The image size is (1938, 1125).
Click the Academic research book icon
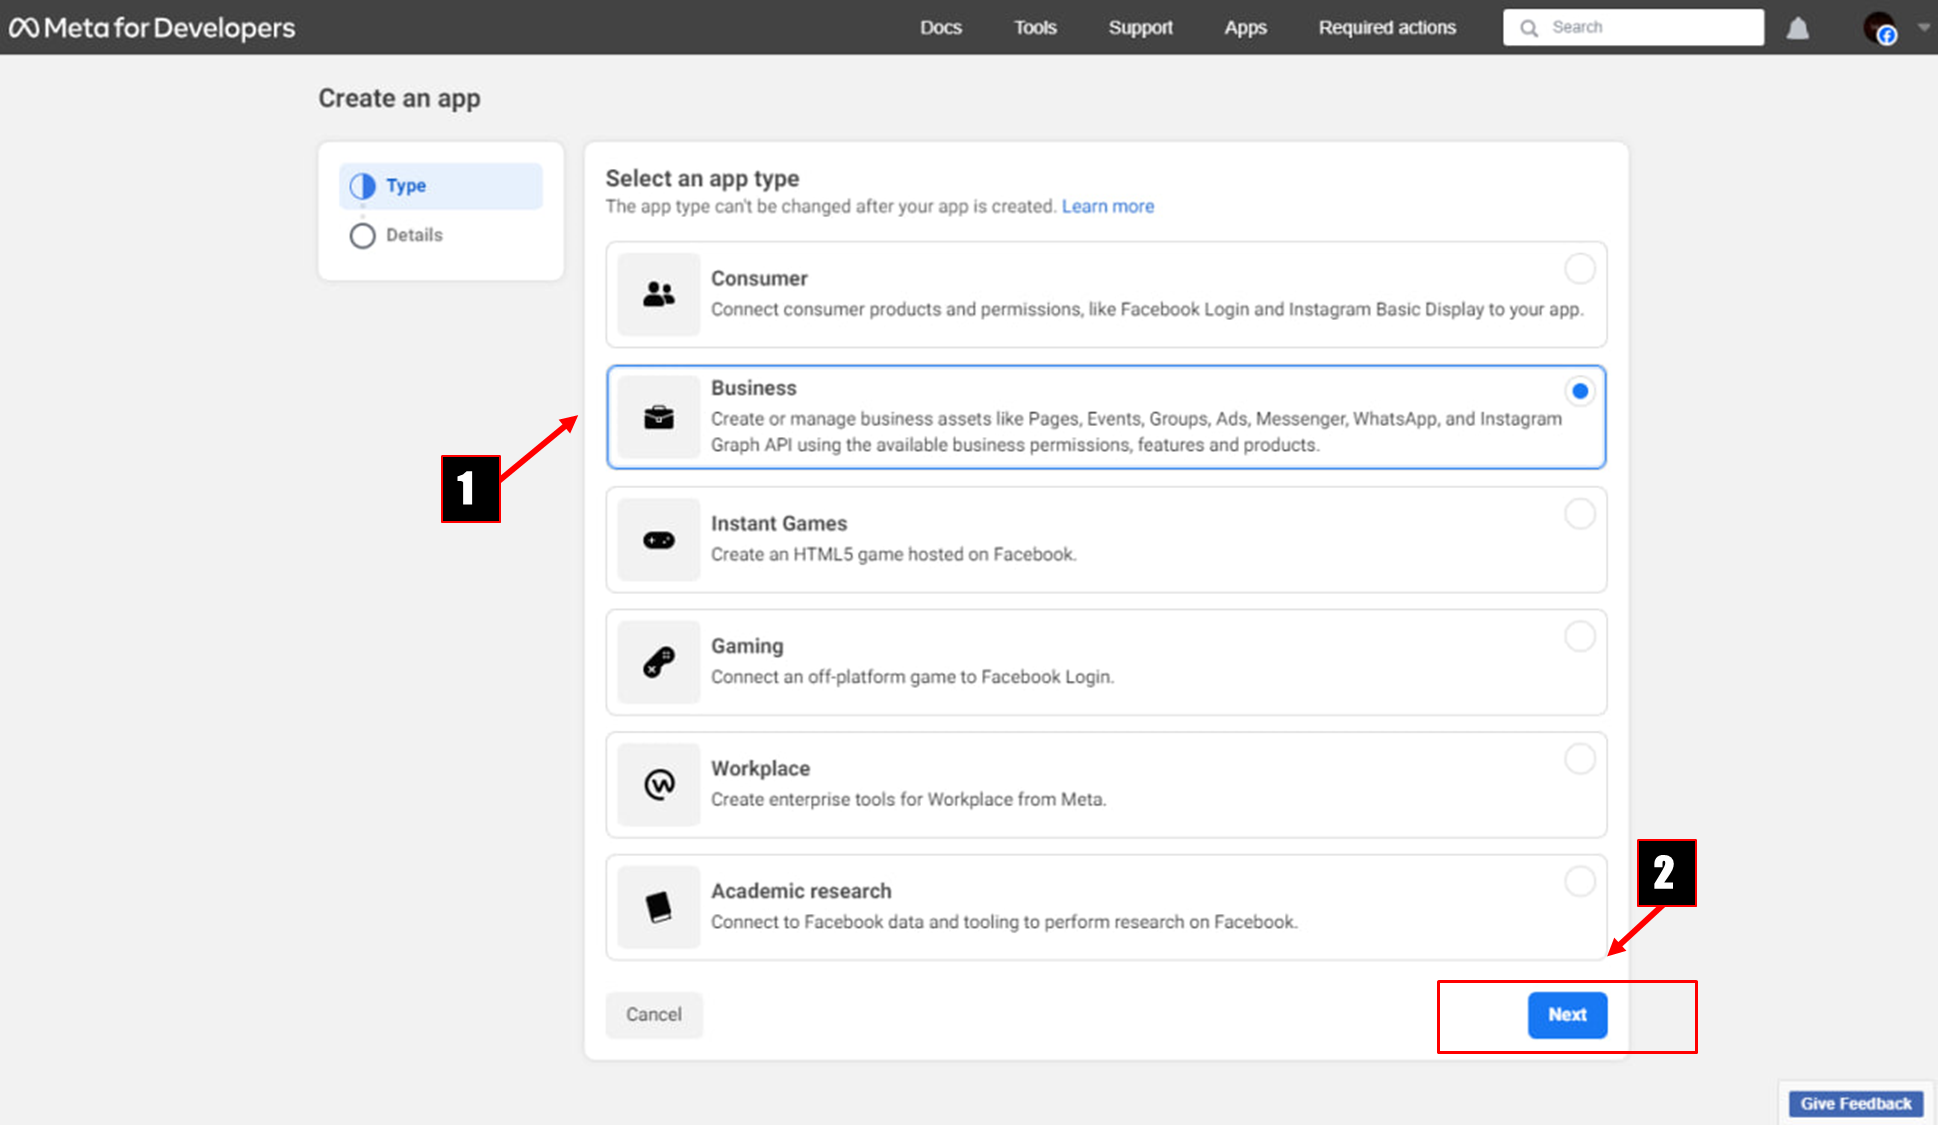tap(658, 907)
